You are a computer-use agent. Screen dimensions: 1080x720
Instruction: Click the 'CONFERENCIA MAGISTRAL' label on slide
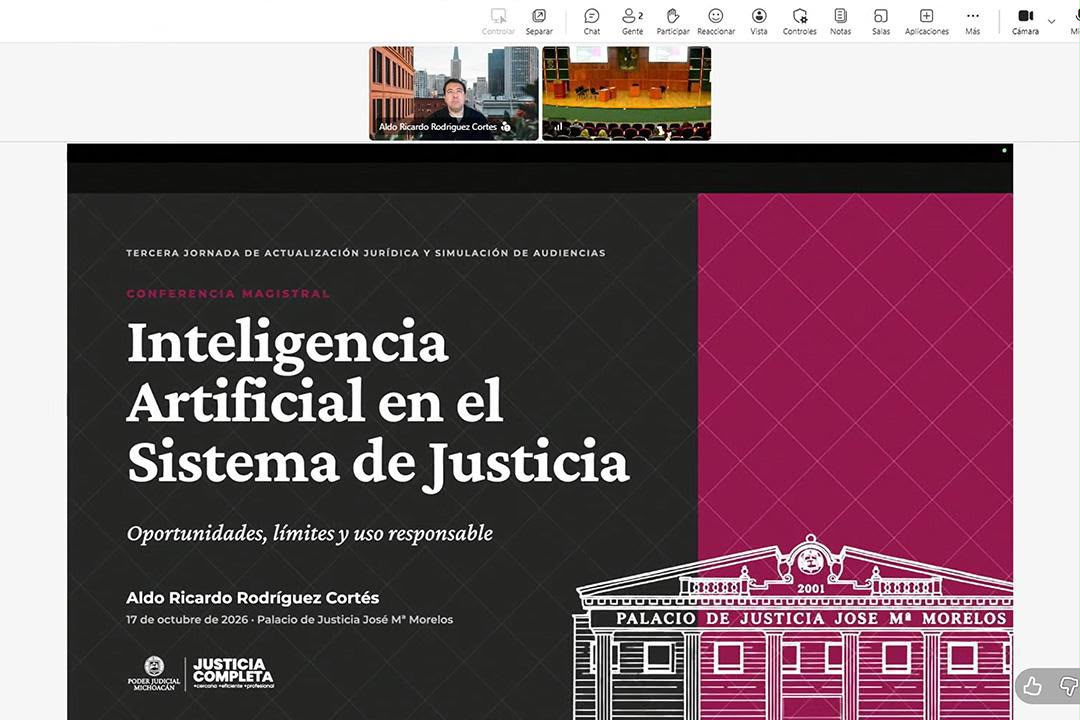[x=228, y=294]
